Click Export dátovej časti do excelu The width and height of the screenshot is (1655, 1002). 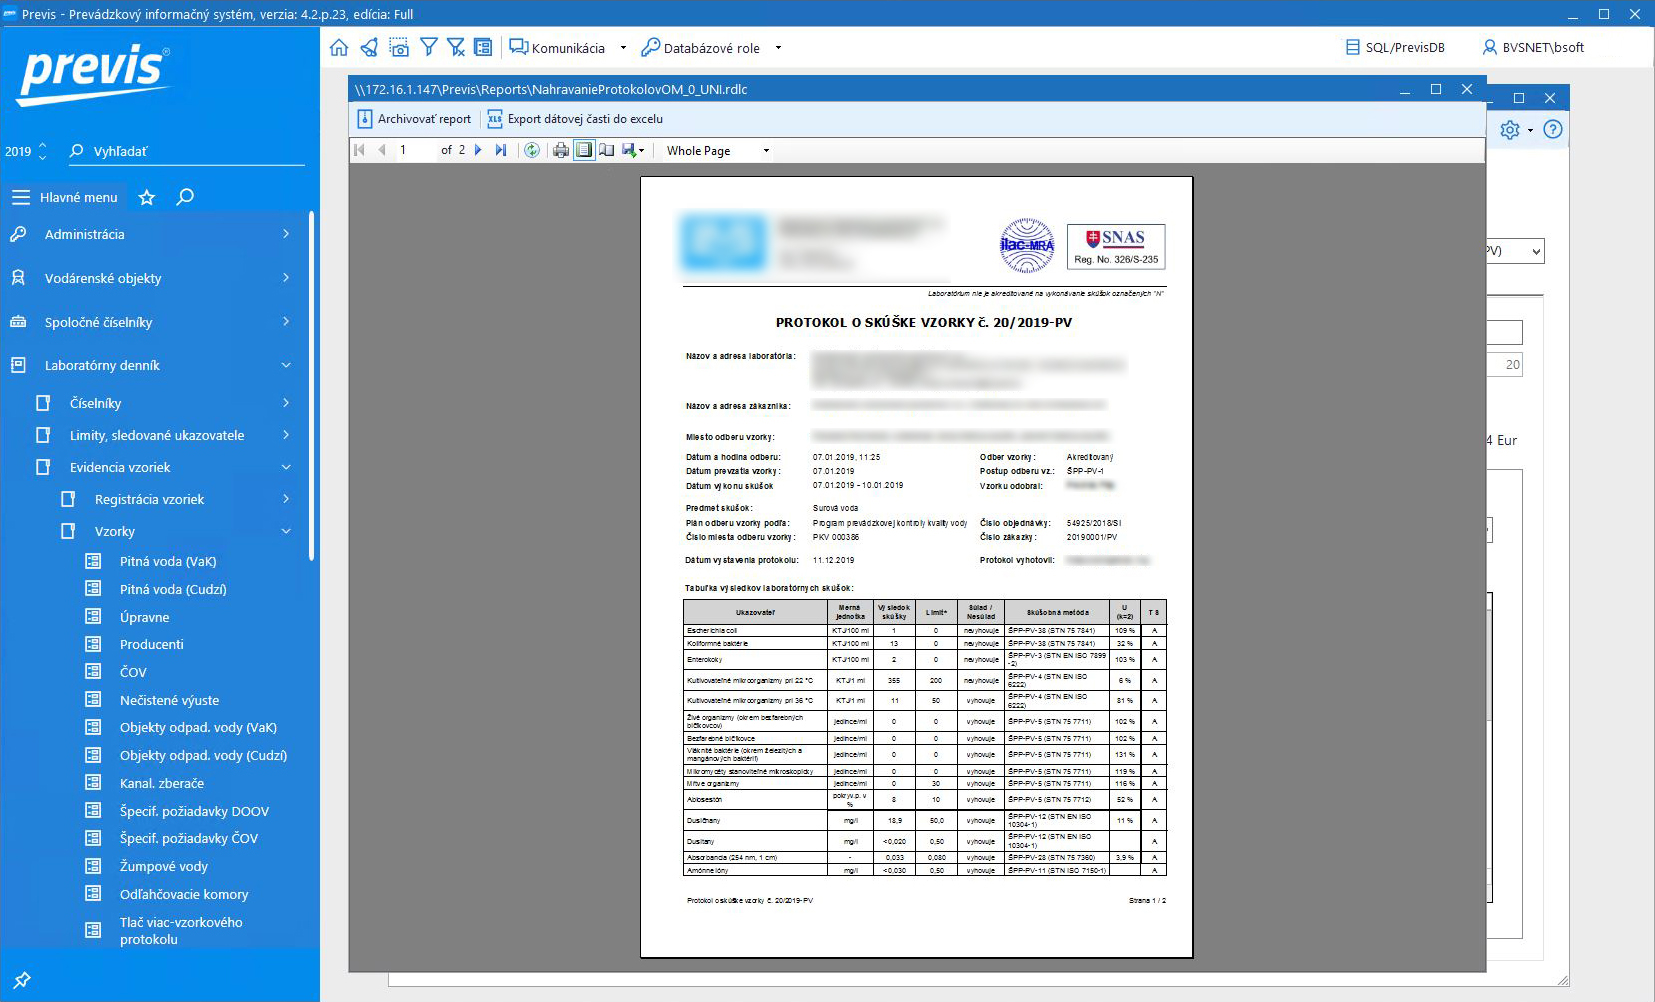(x=575, y=119)
